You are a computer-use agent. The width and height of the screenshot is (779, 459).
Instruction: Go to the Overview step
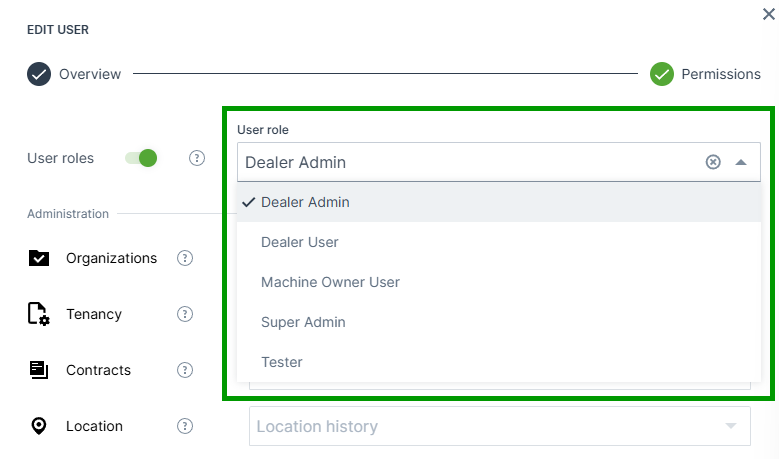tap(75, 74)
